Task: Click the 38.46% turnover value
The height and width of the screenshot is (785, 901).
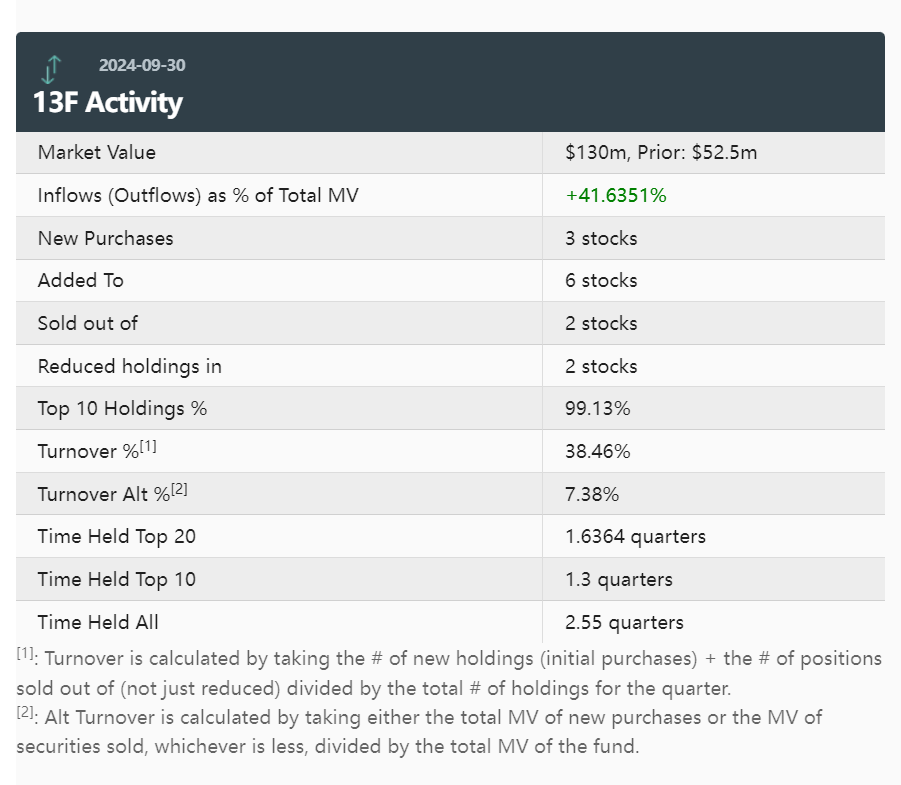Action: coord(598,451)
